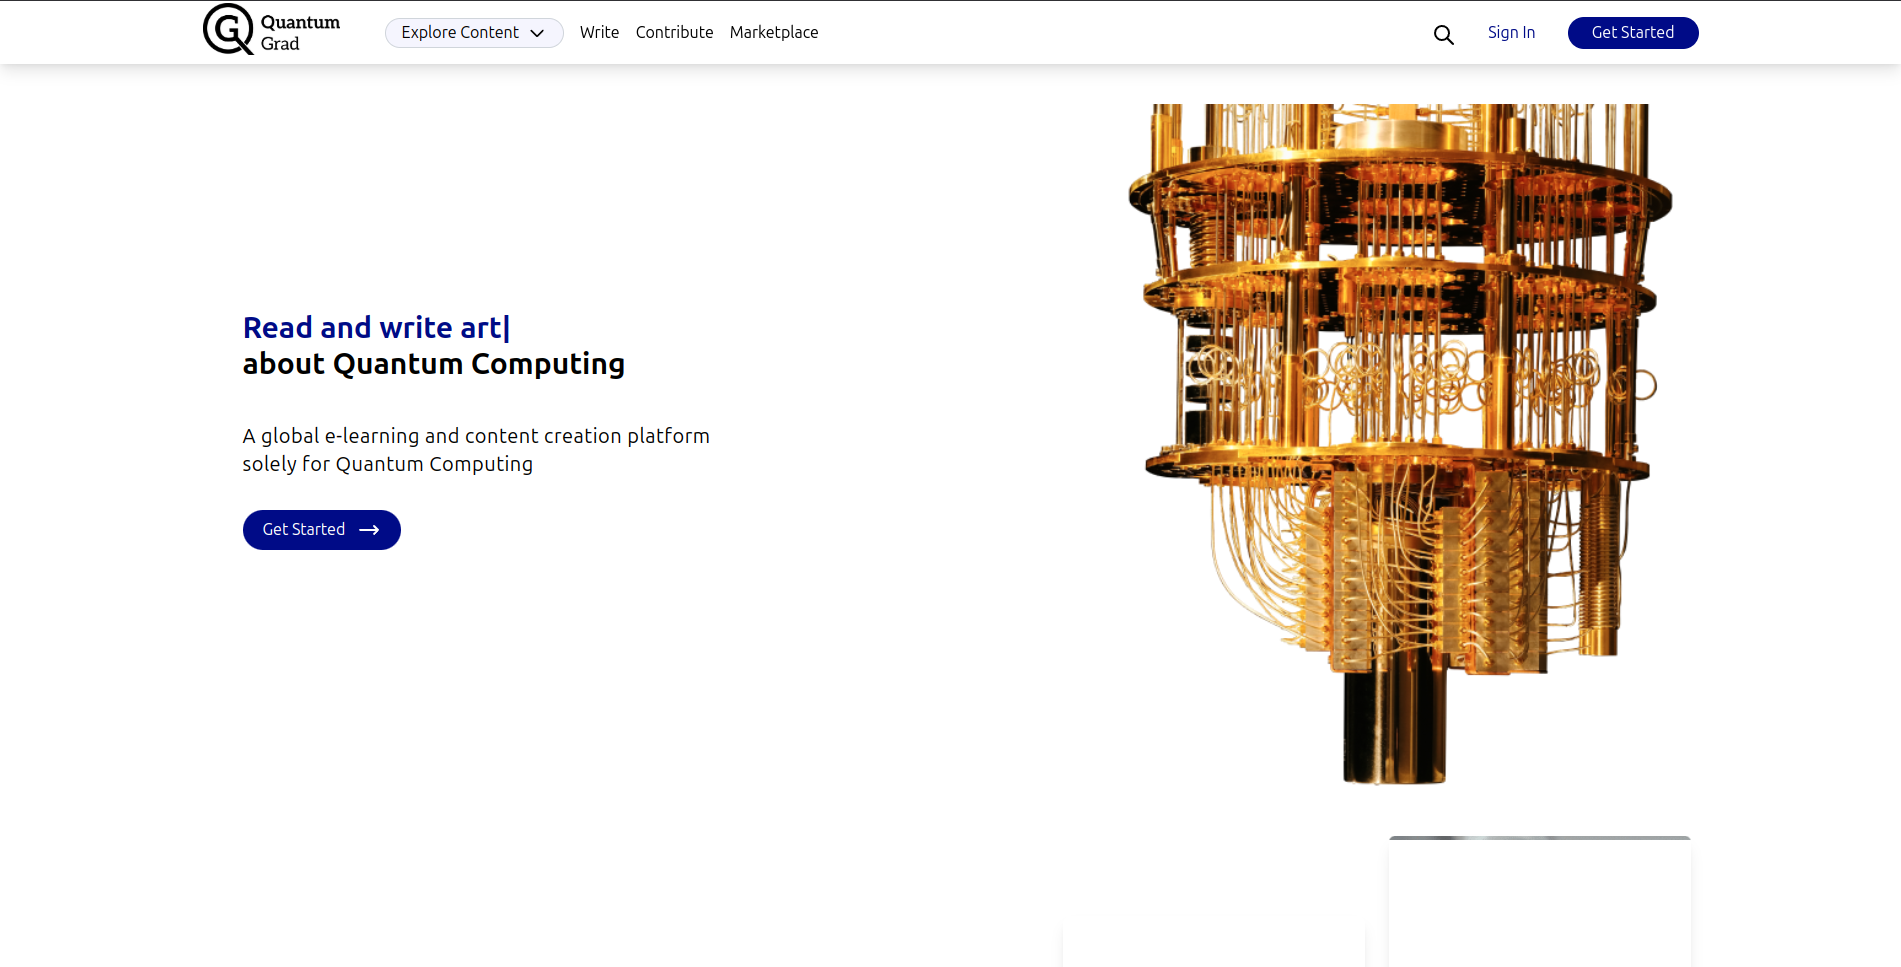This screenshot has width=1901, height=967.
Task: Expand the Explore Content dropdown
Action: click(474, 33)
